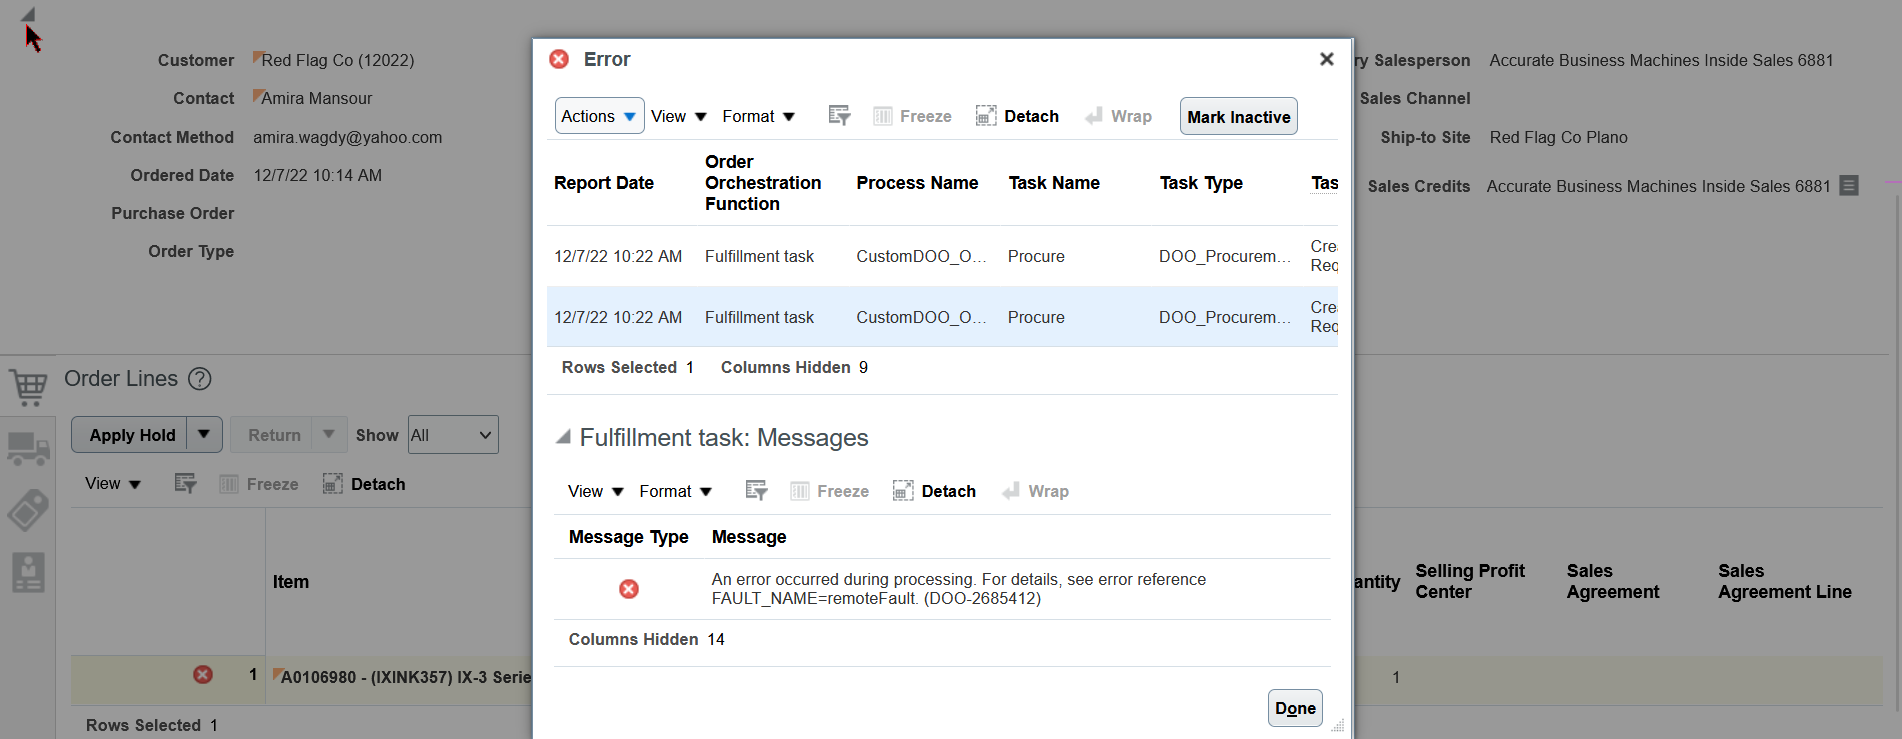
Task: Click the query-by-example icon in the Messages toolbar
Action: tap(756, 491)
